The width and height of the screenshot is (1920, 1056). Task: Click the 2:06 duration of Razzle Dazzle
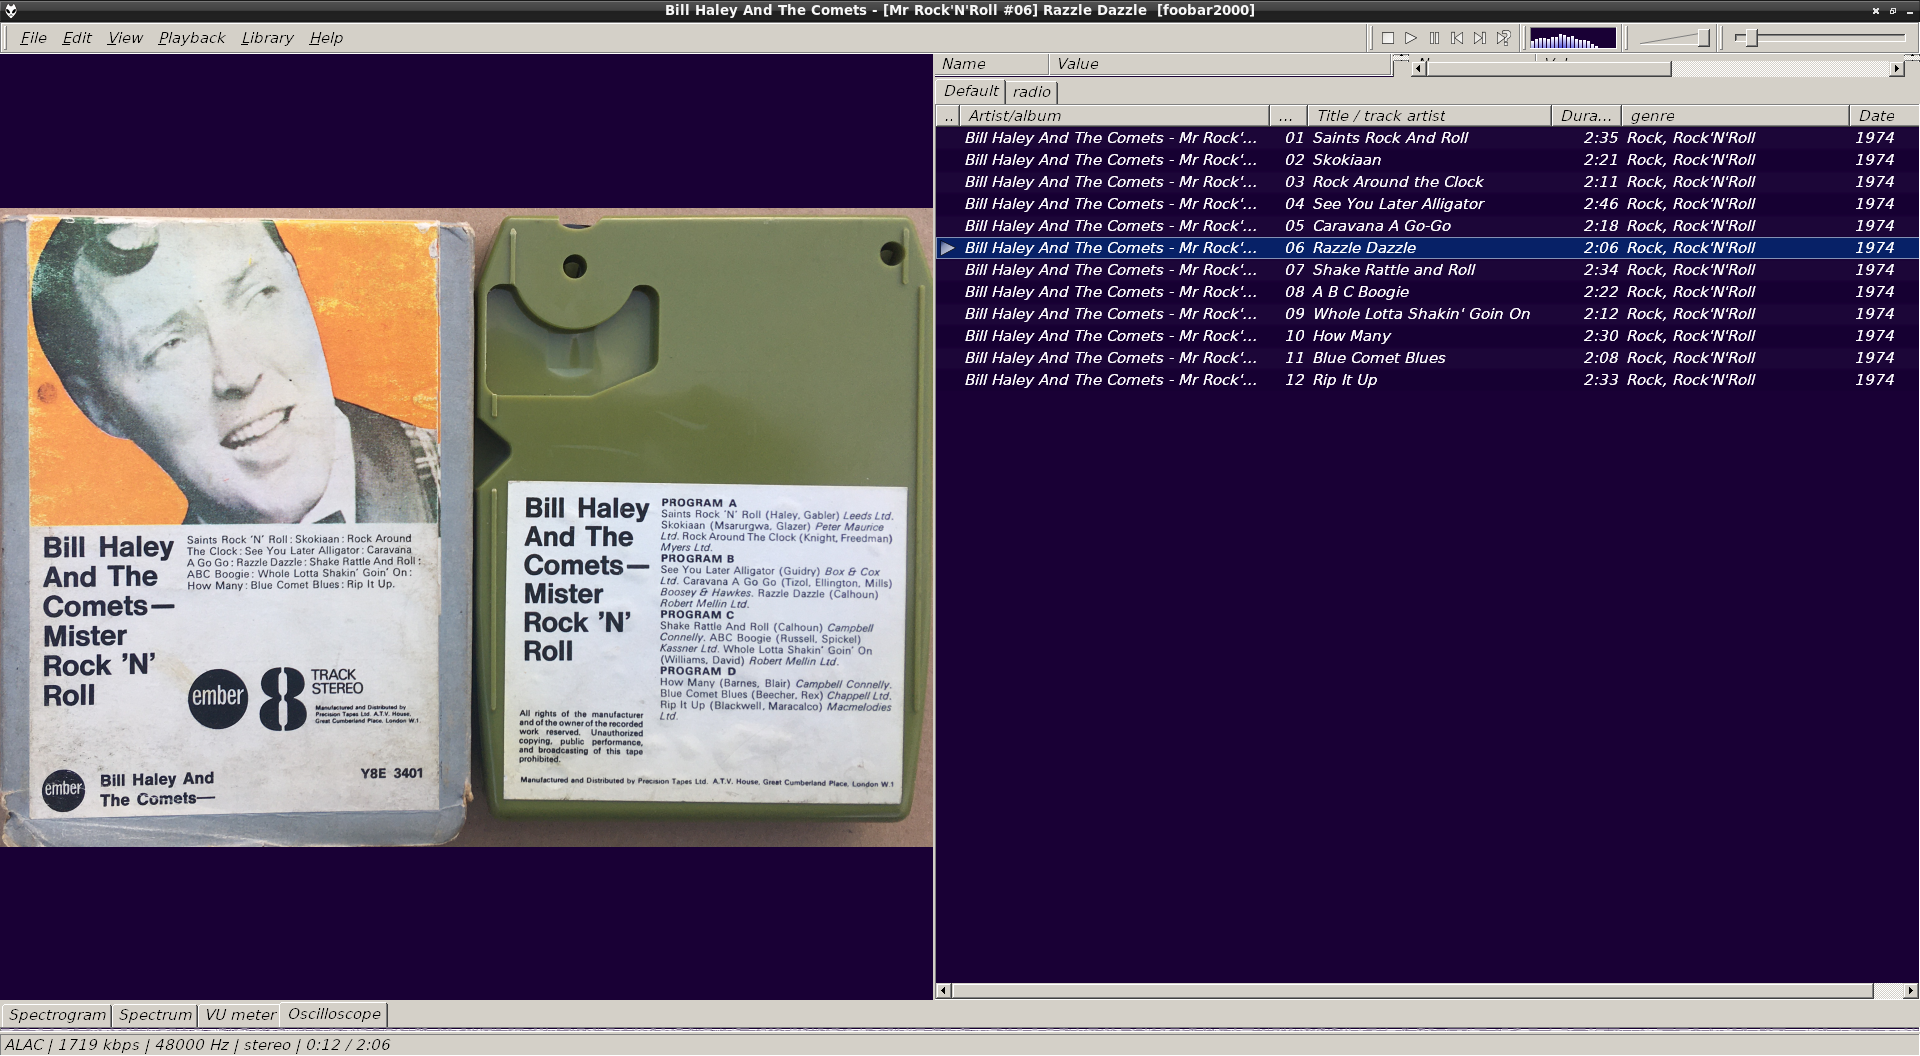click(x=1600, y=248)
